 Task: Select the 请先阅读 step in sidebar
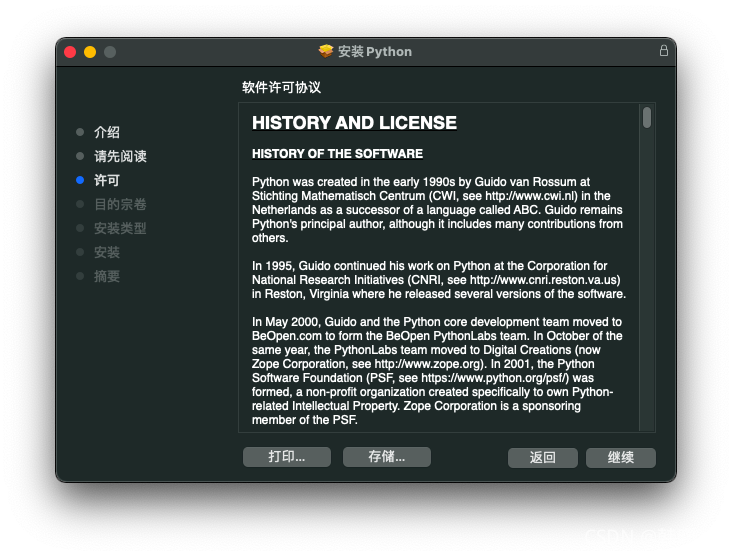120,156
